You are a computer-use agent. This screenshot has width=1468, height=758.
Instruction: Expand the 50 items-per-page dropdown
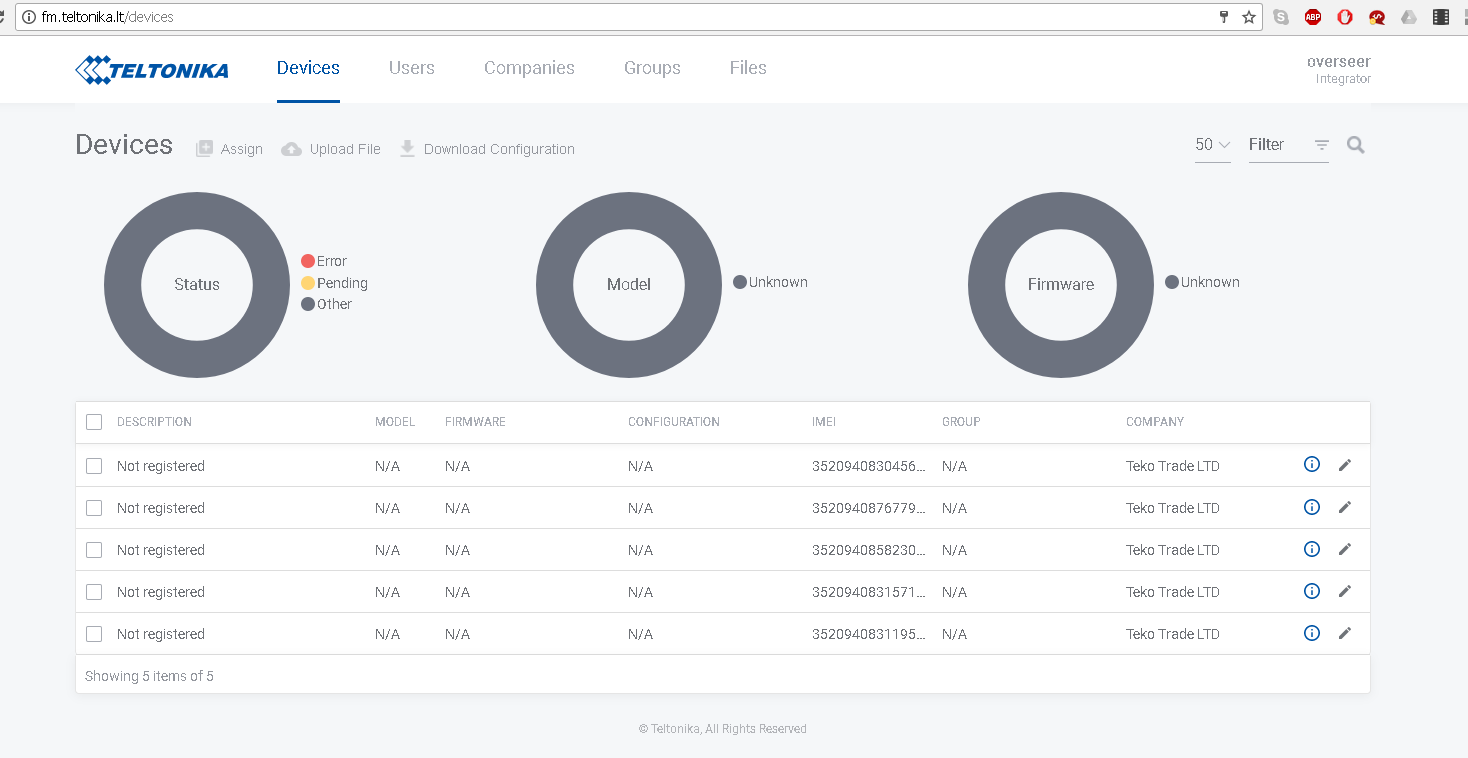(x=1212, y=145)
